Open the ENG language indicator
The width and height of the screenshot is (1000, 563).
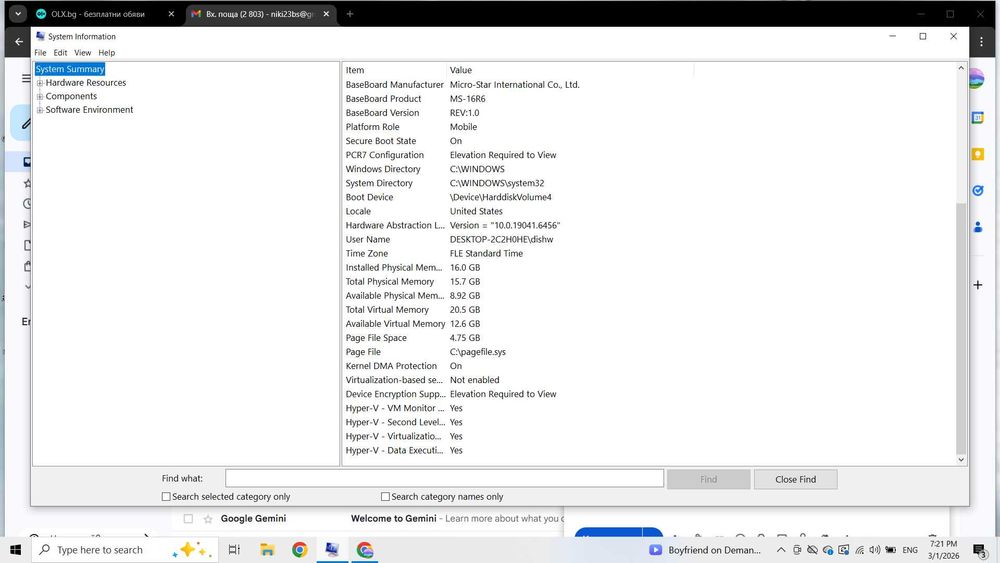pos(910,550)
